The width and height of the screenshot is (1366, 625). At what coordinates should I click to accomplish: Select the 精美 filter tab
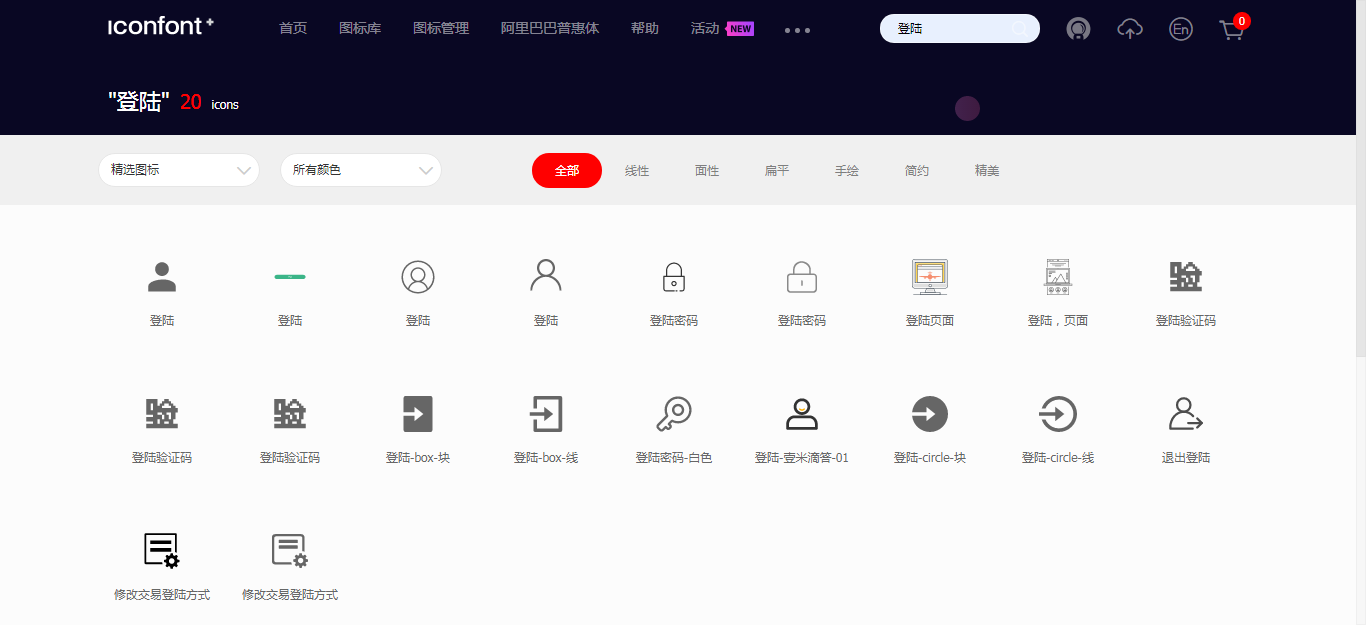[x=987, y=171]
